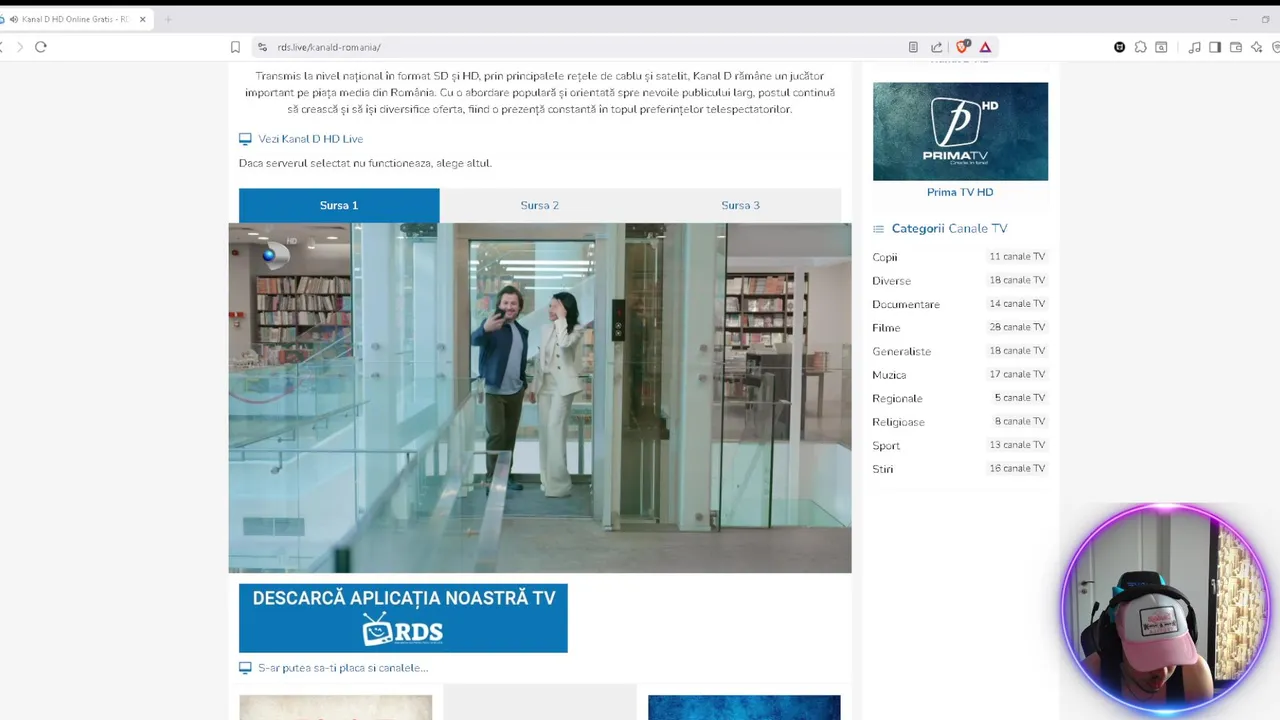Click the 16 canale TV count
The image size is (1280, 720).
[1017, 468]
